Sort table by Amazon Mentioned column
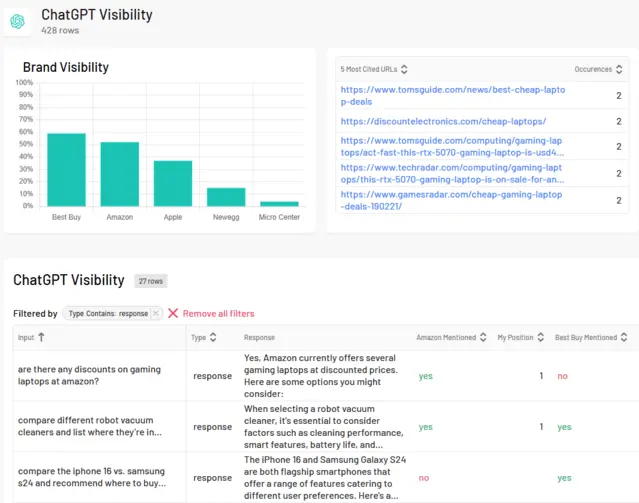 [x=484, y=338]
